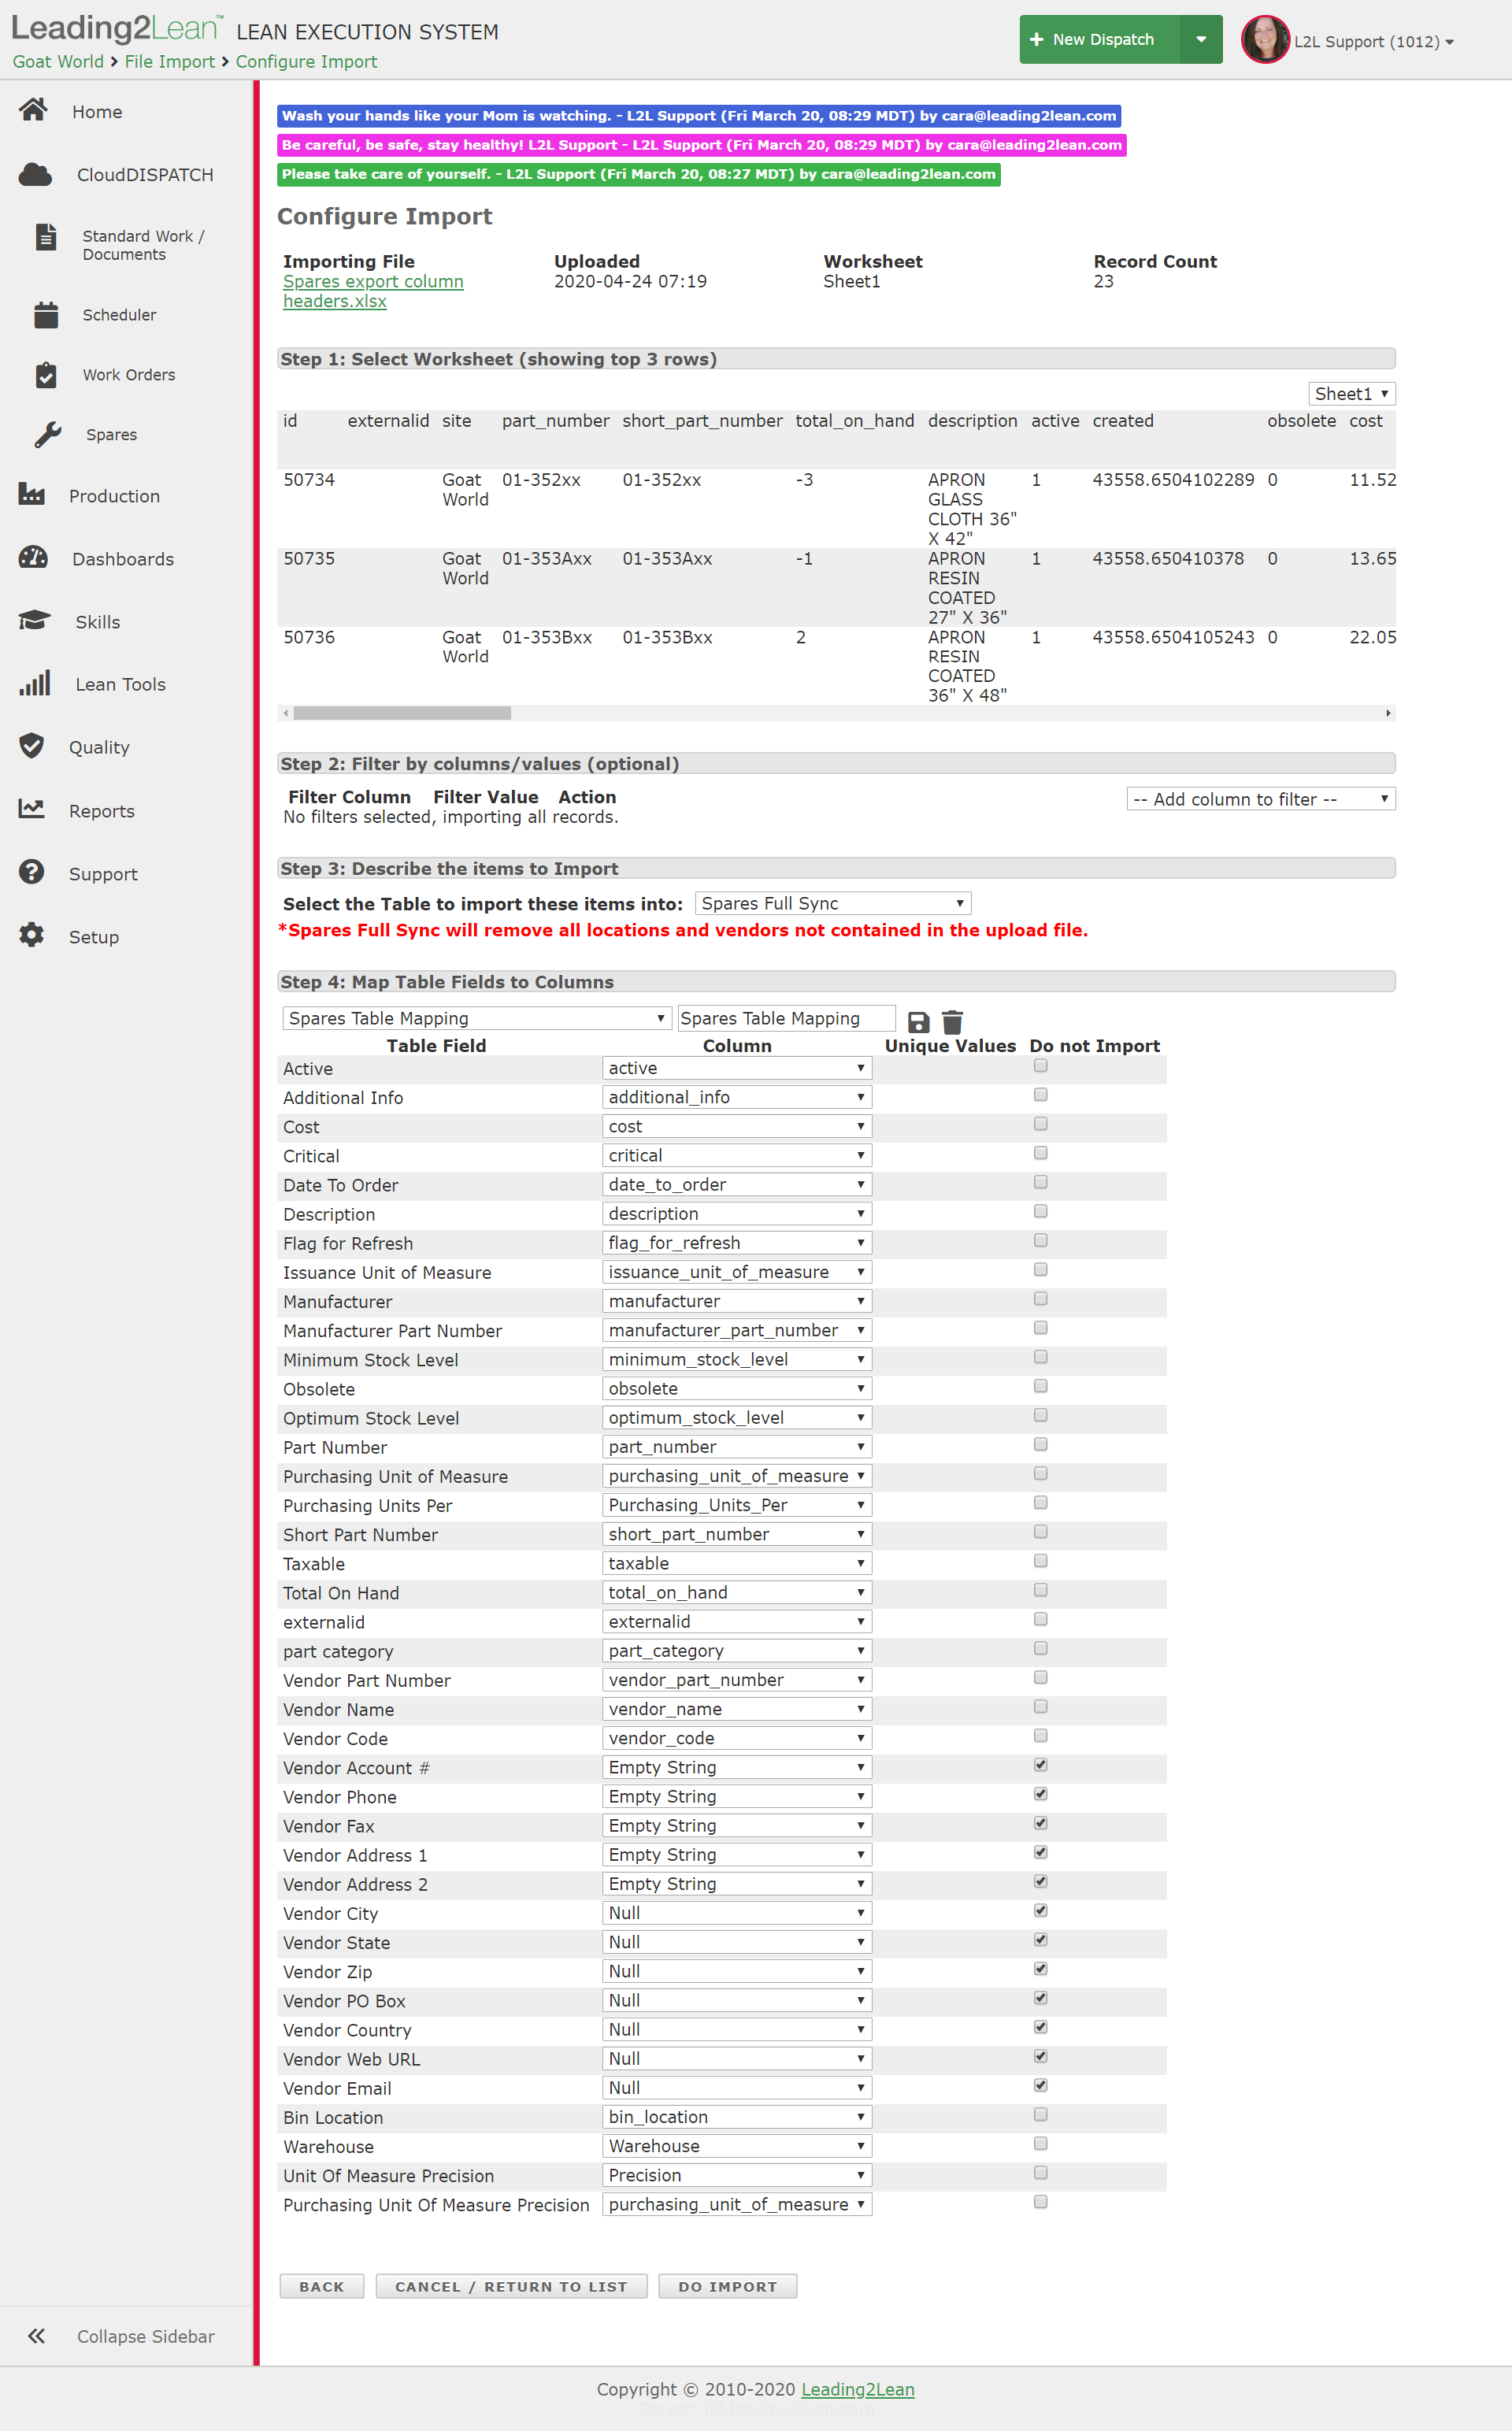Open the Spares Full Sync table dropdown

pos(833,904)
